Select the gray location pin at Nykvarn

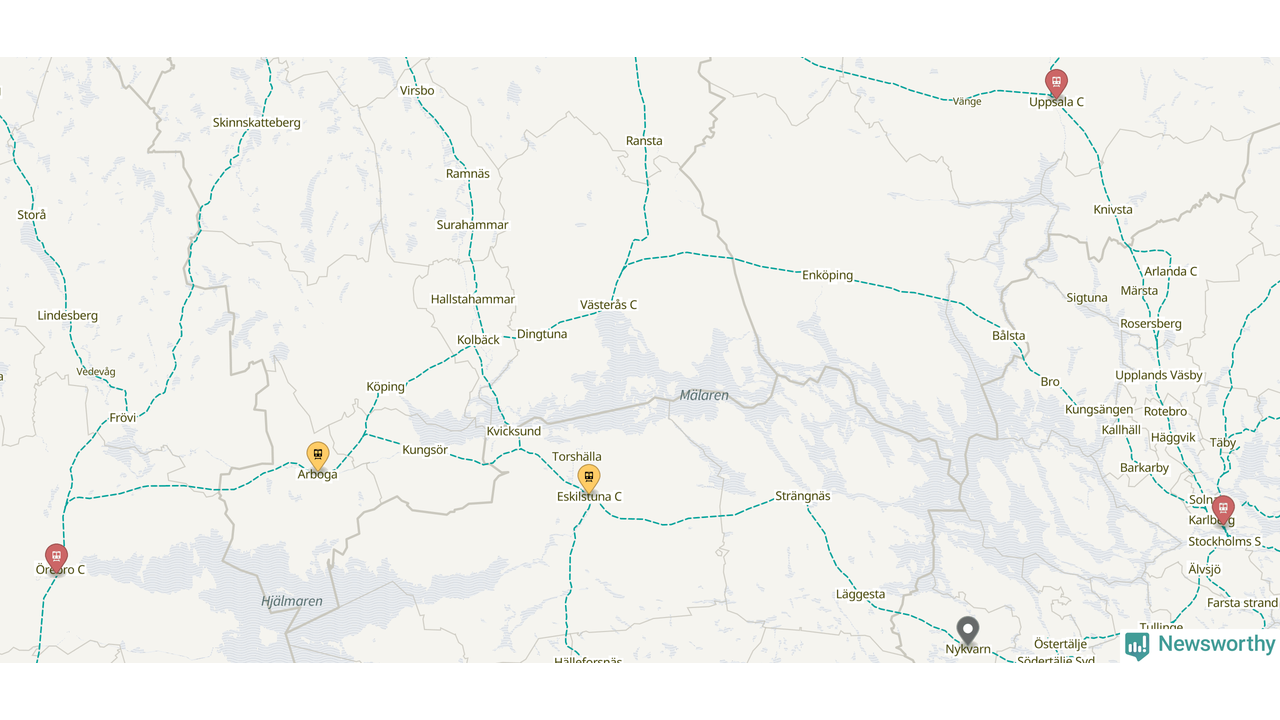click(x=967, y=631)
